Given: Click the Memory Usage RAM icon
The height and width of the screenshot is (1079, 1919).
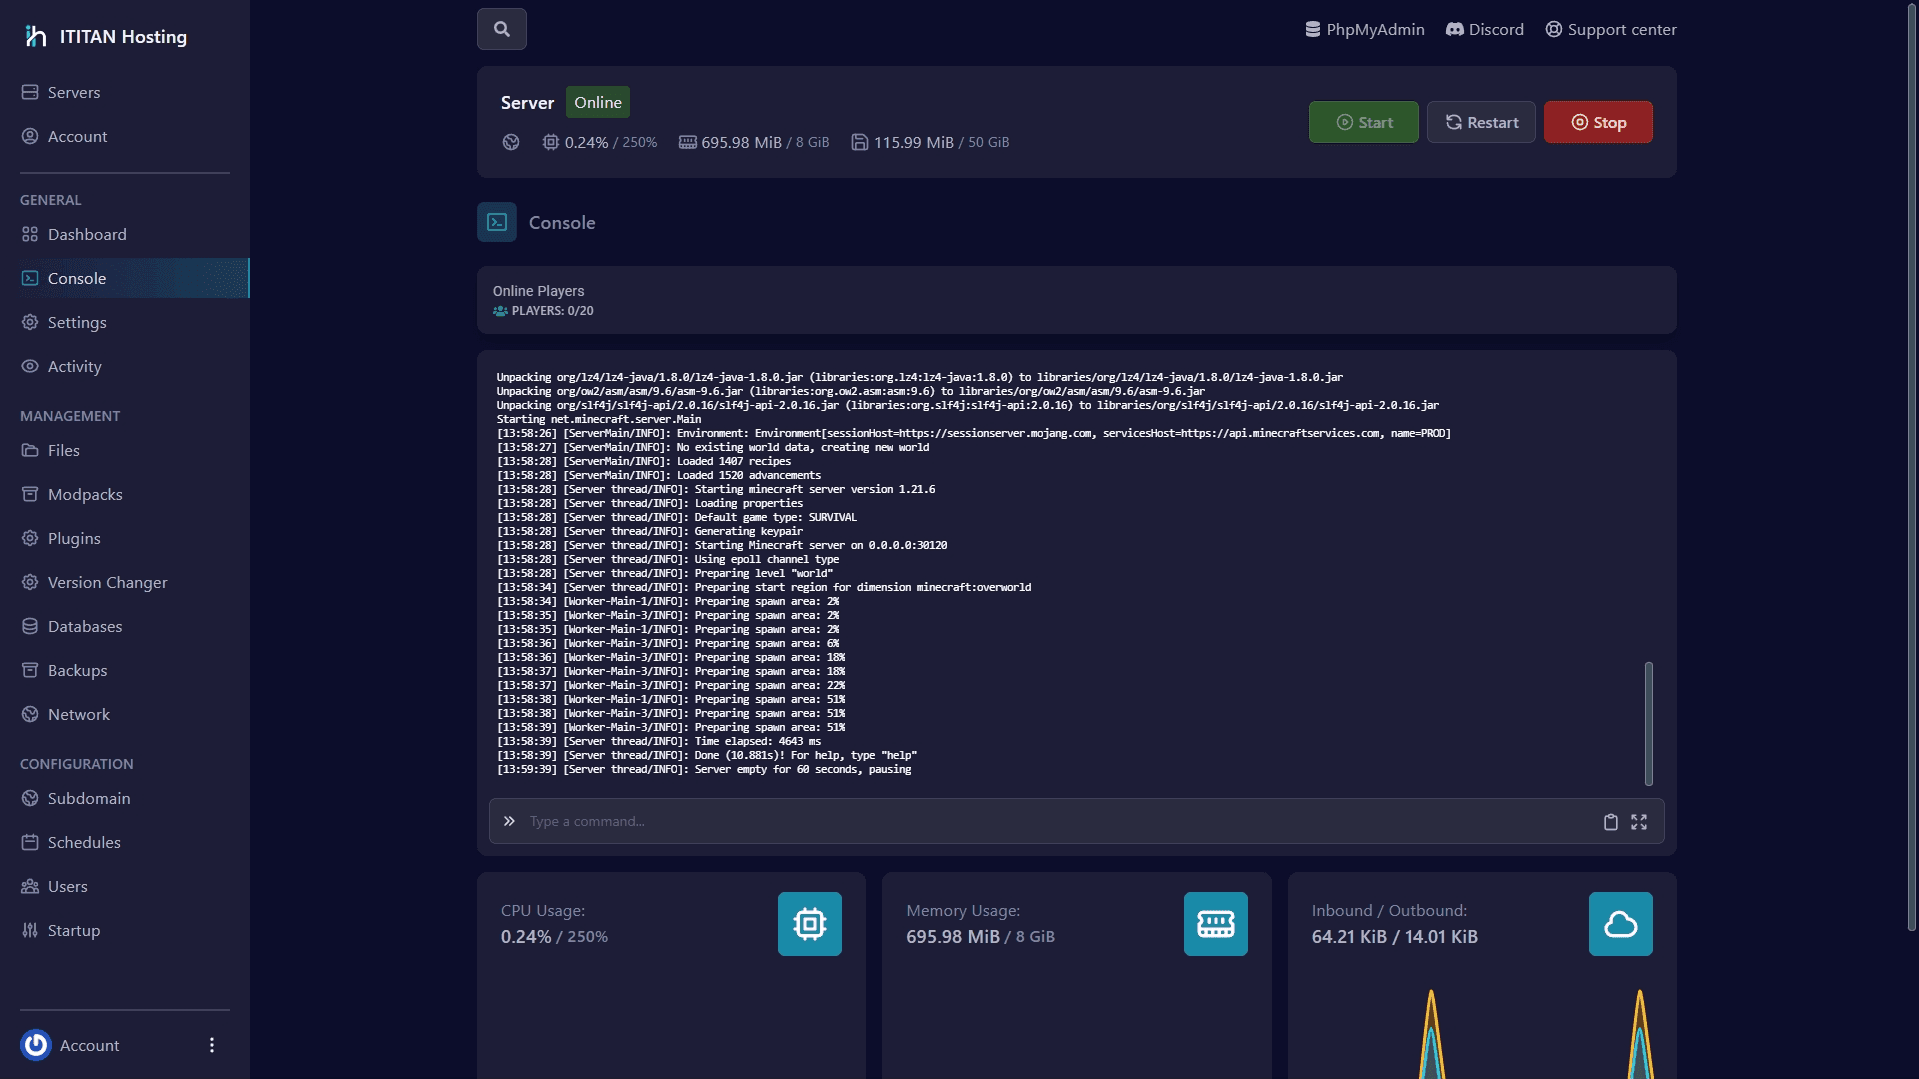Looking at the screenshot, I should 1216,924.
